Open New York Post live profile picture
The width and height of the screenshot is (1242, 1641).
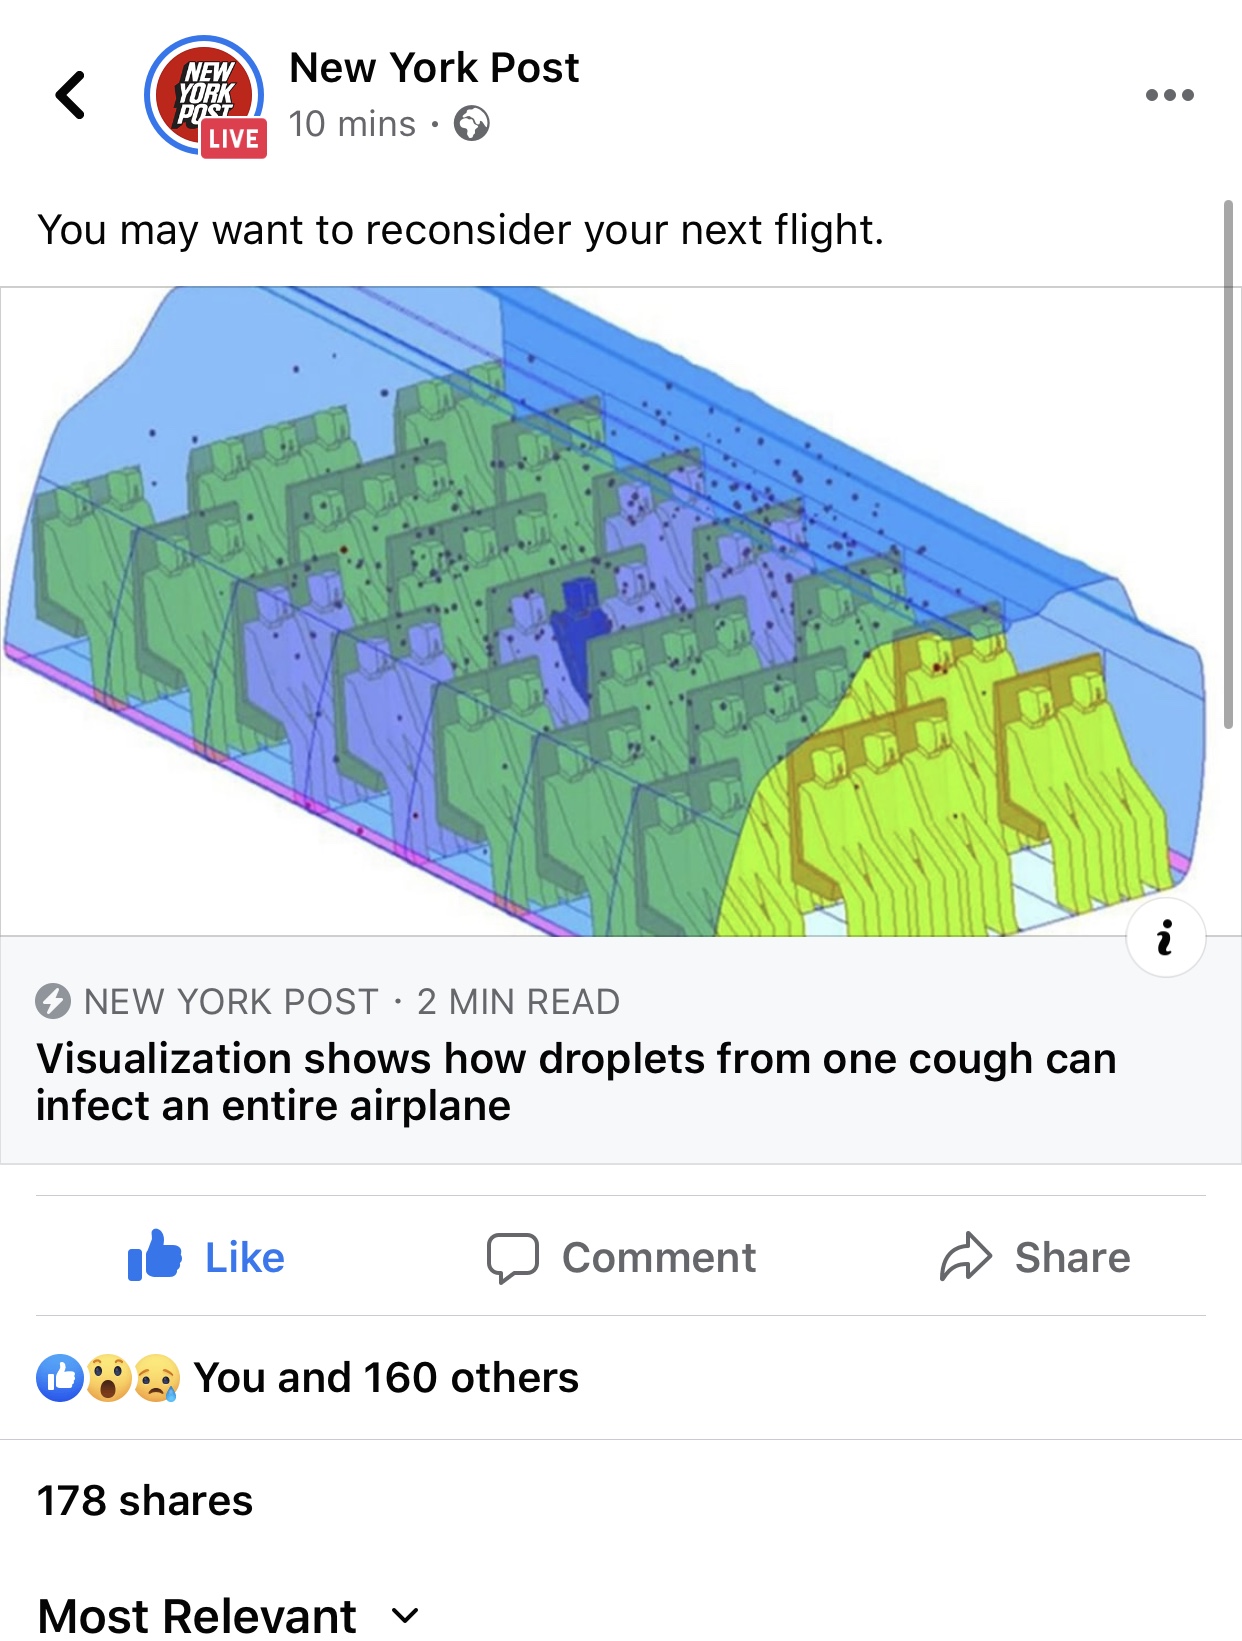(x=205, y=97)
